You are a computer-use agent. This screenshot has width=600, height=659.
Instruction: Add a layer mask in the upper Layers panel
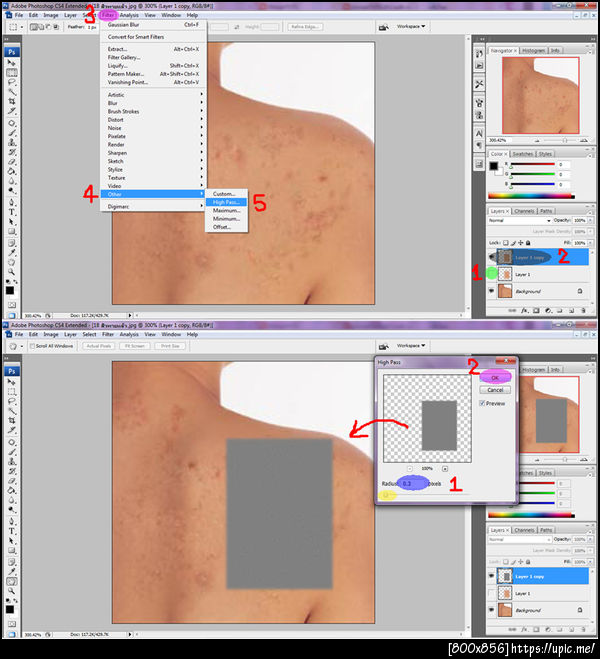coord(536,311)
